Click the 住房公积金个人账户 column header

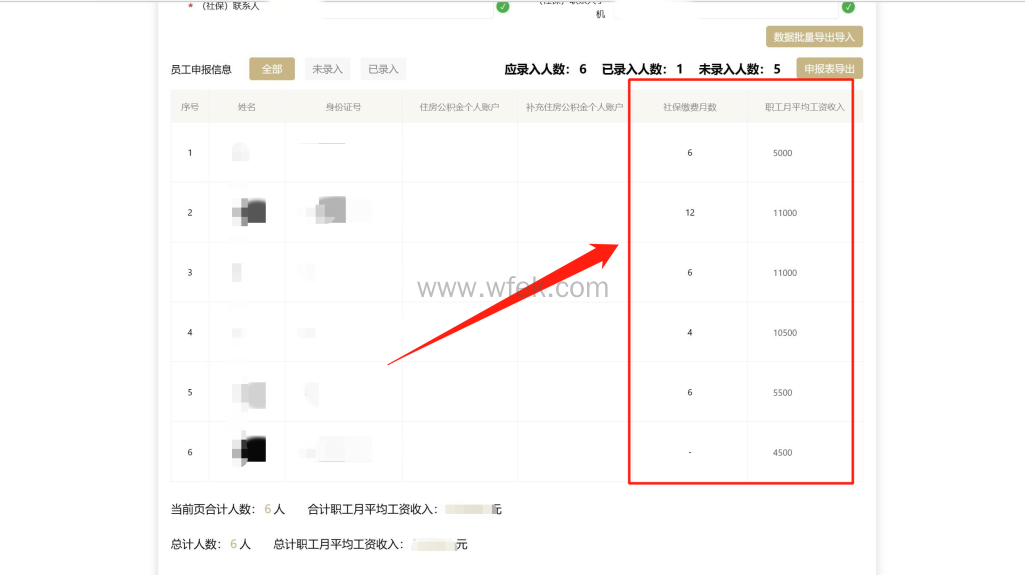coord(459,107)
